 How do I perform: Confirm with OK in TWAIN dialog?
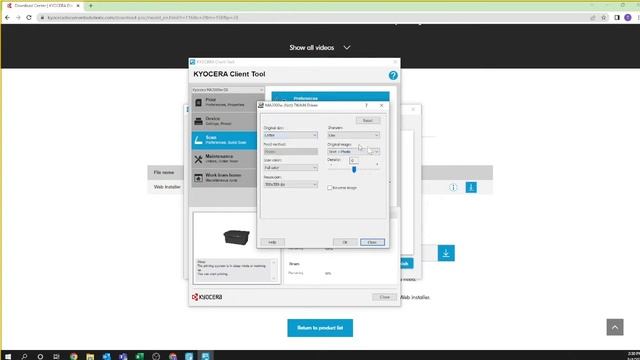345,242
